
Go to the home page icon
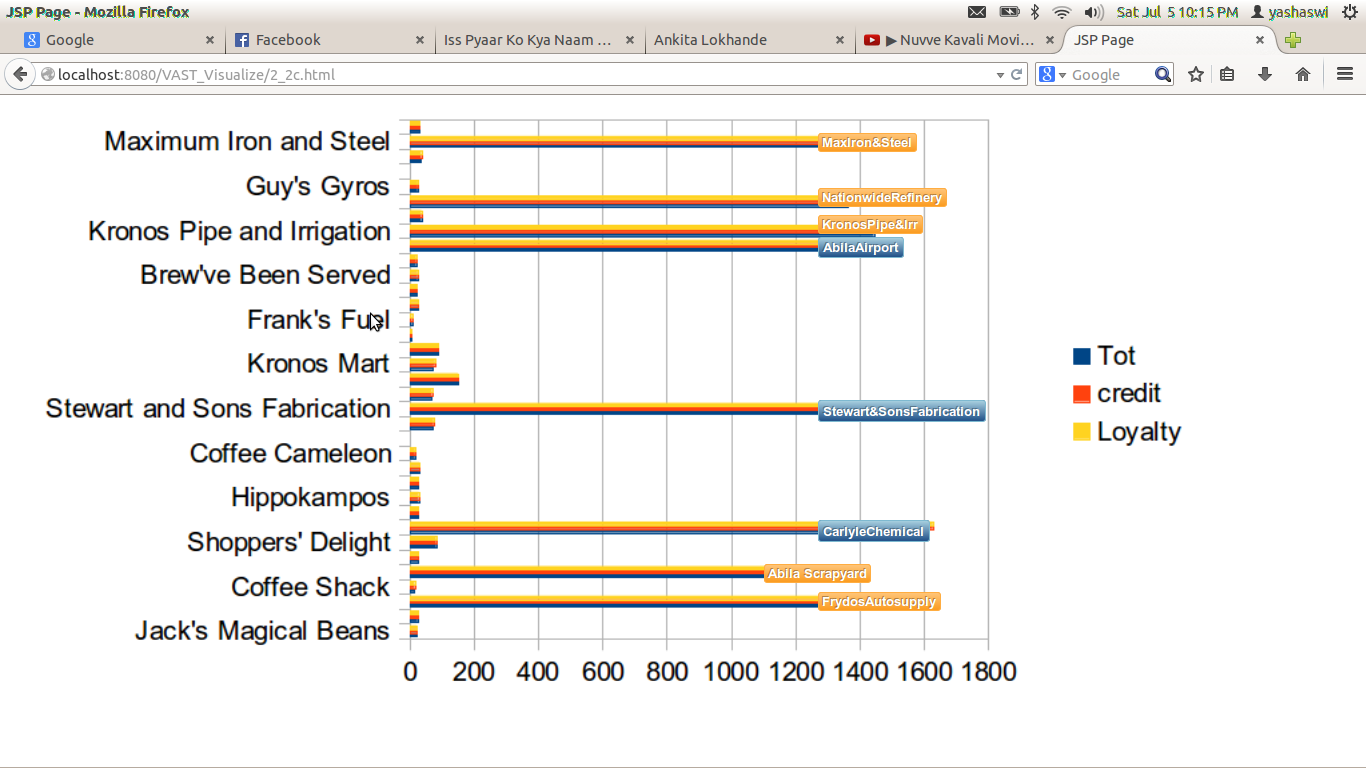coord(1302,74)
